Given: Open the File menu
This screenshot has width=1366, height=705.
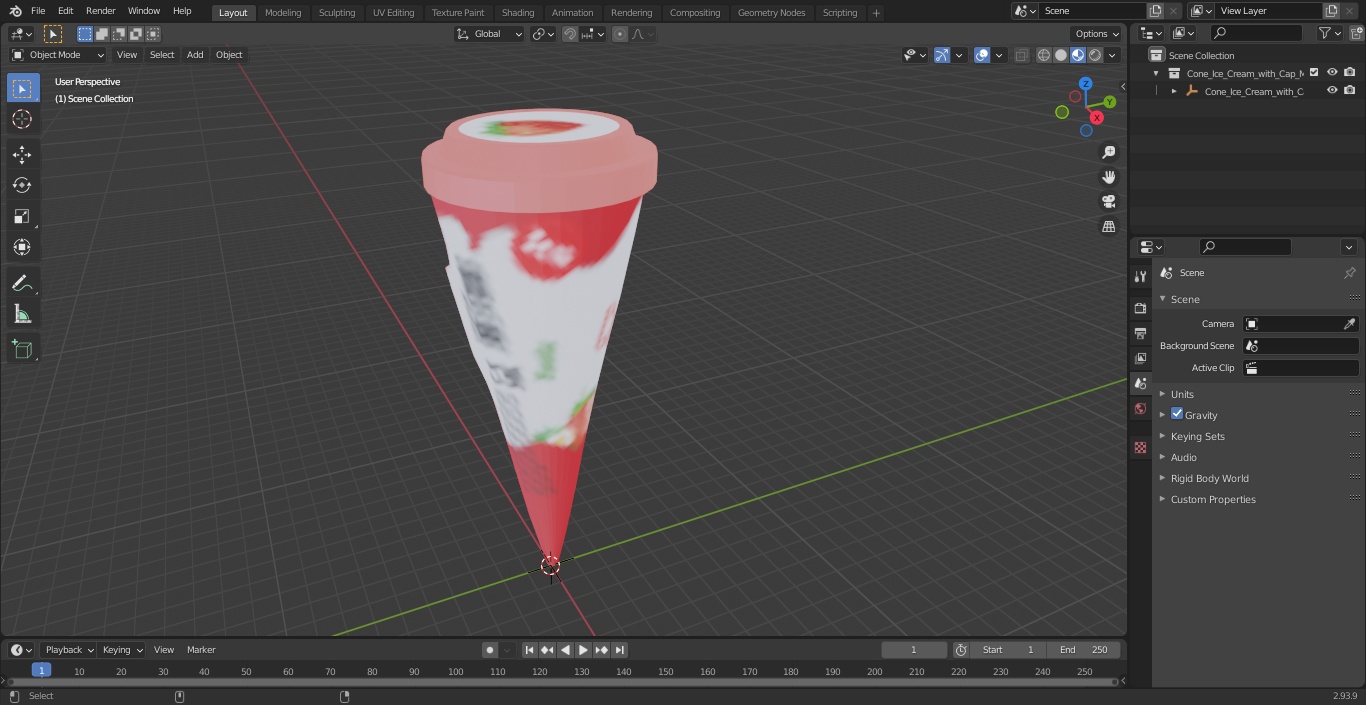Looking at the screenshot, I should point(38,11).
